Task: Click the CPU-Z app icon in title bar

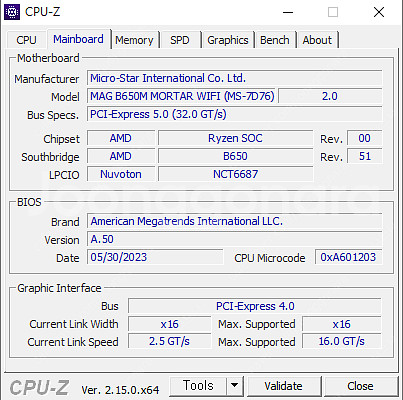Action: [12, 12]
